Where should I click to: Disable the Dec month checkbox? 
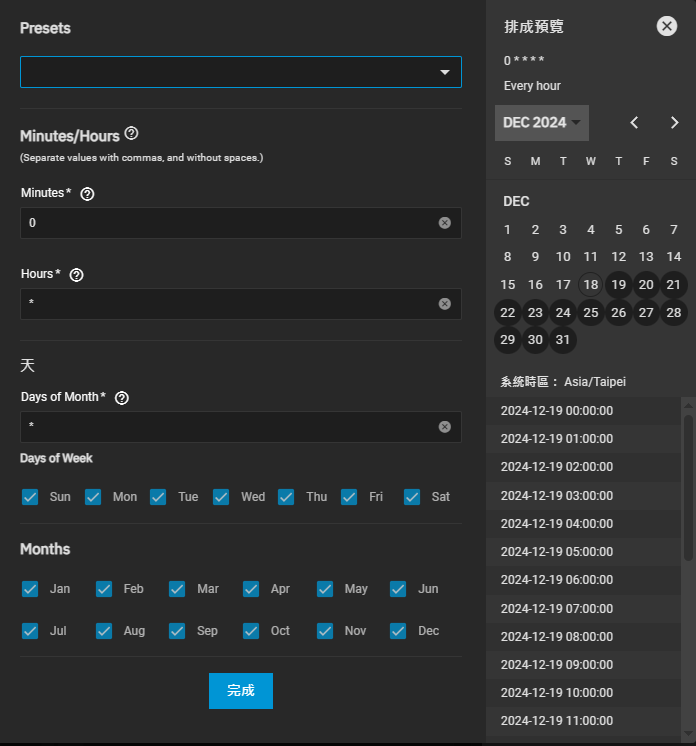click(398, 631)
